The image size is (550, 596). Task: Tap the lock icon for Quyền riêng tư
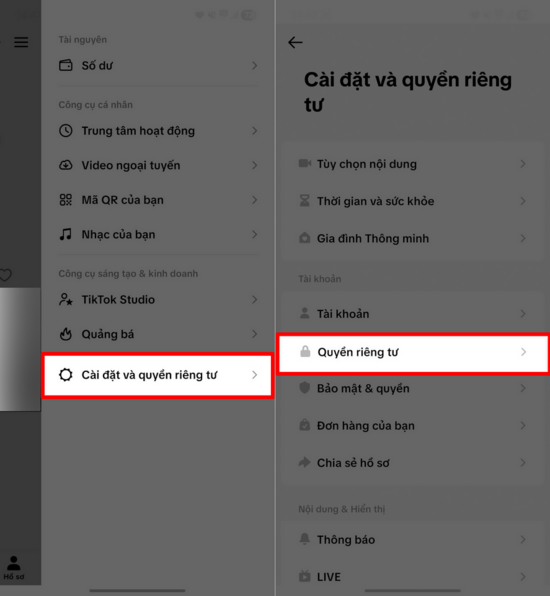[x=305, y=352]
